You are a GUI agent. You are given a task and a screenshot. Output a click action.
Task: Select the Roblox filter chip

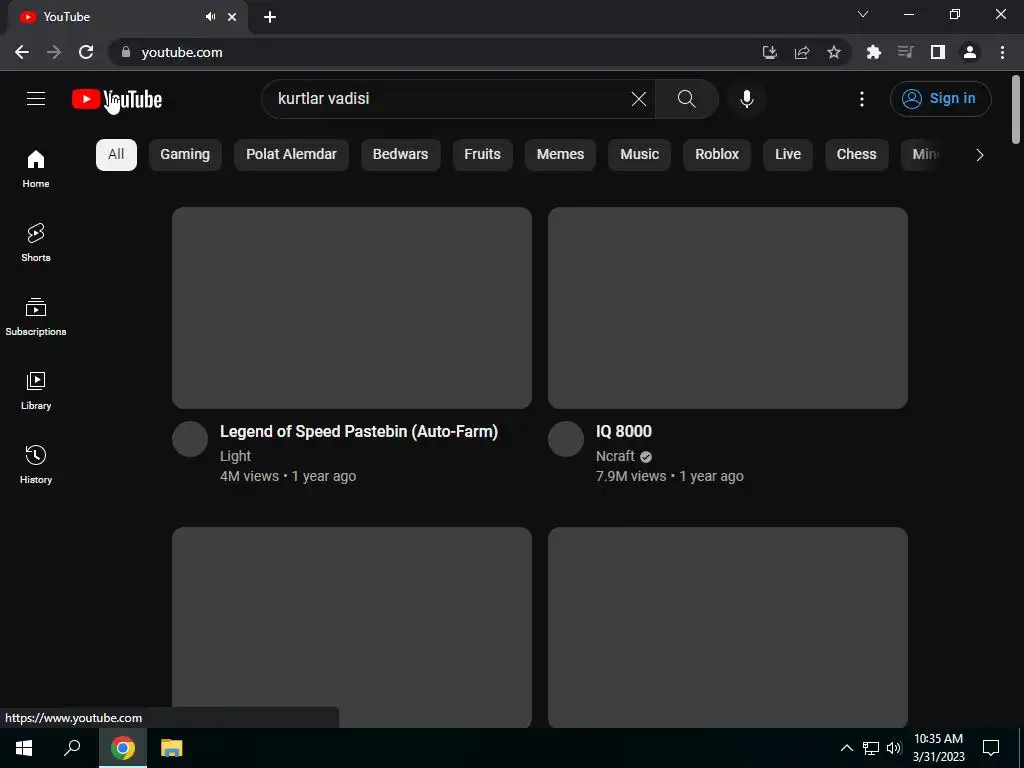(x=717, y=155)
